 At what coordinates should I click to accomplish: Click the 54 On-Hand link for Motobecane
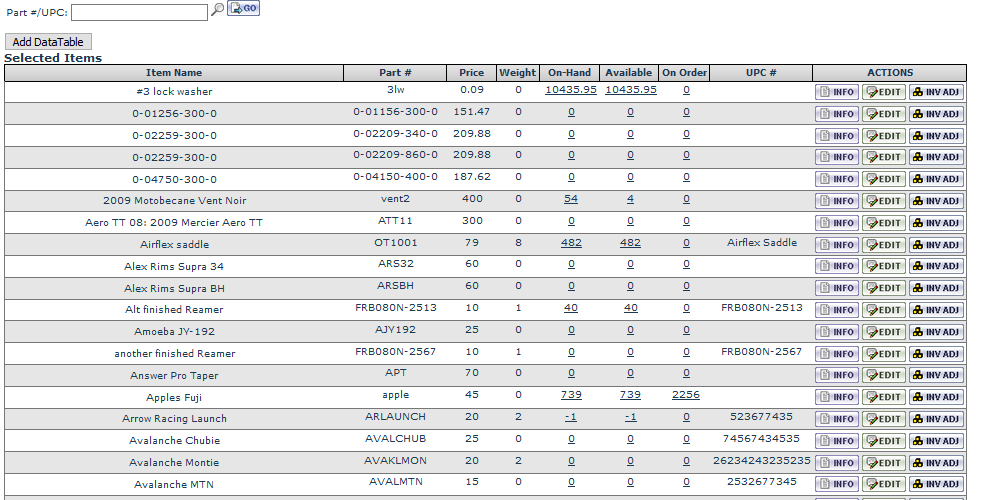[x=570, y=199]
